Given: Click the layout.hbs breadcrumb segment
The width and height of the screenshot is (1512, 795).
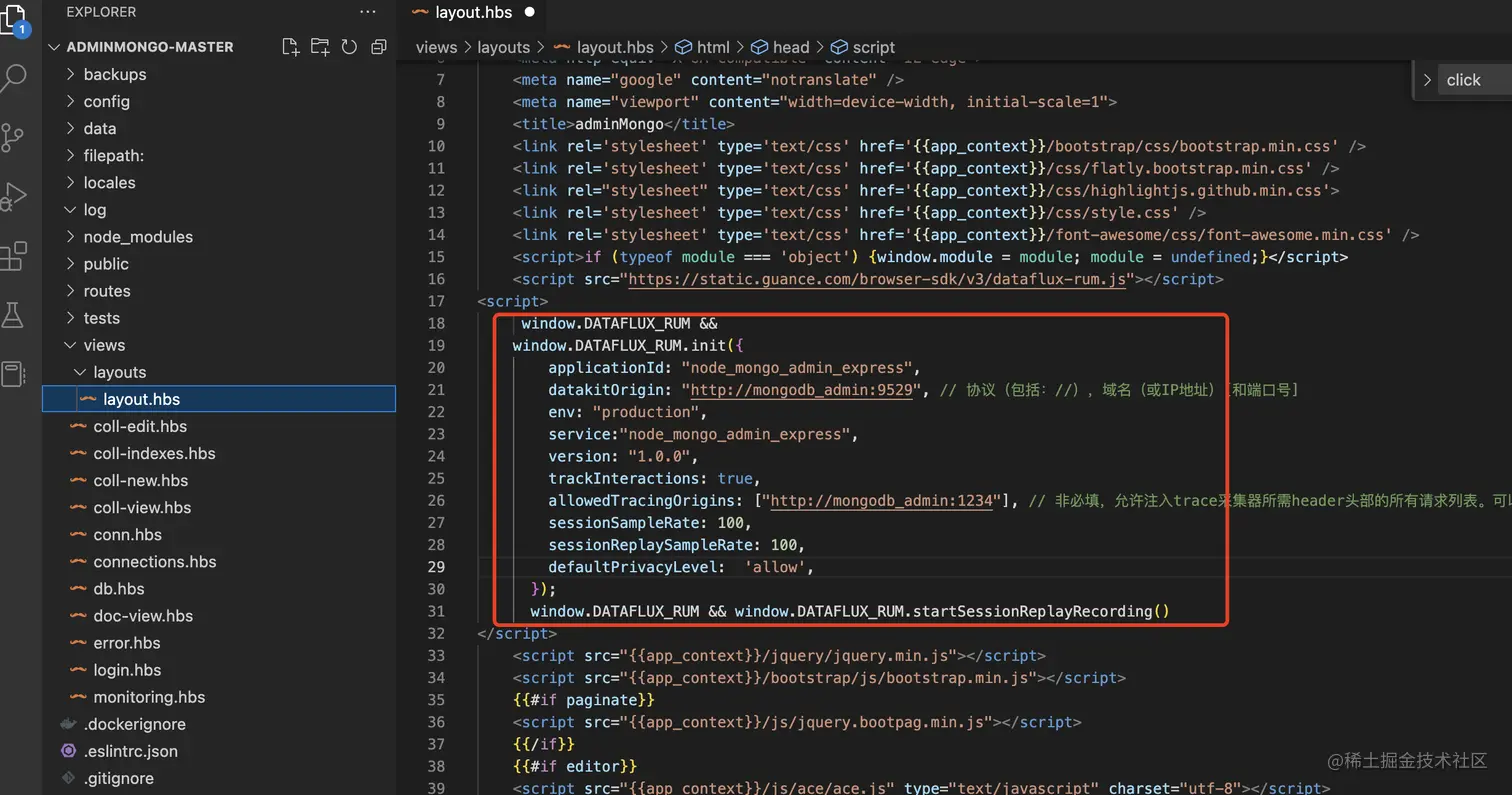Looking at the screenshot, I should (x=603, y=47).
